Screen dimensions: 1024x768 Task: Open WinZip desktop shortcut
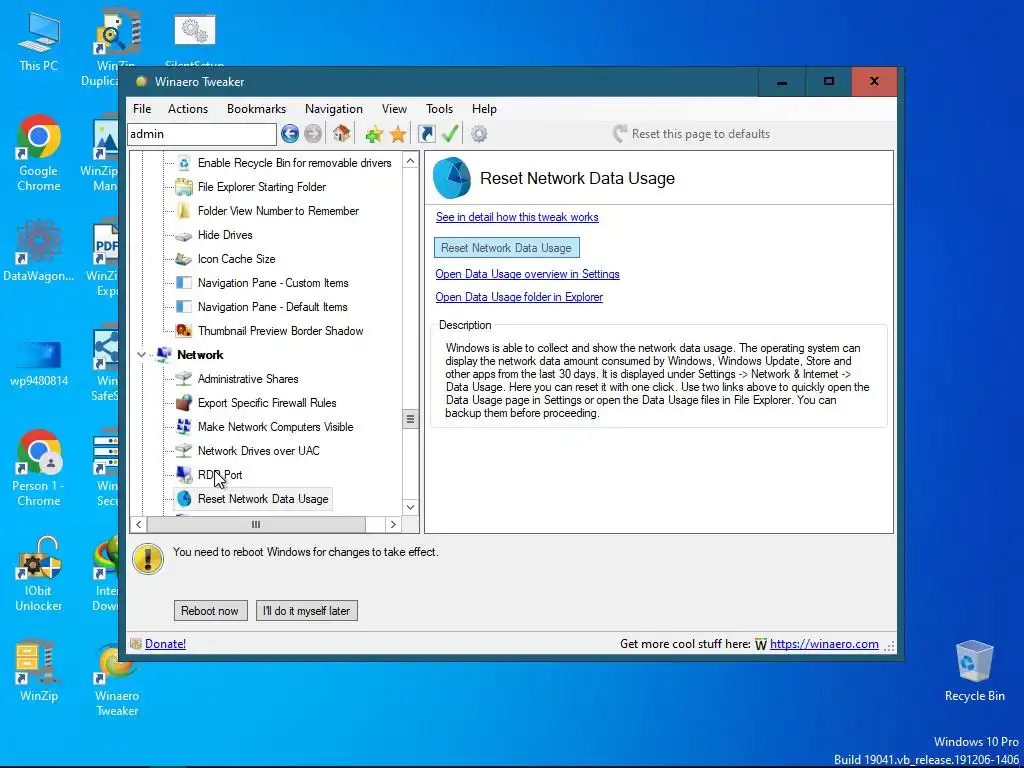click(39, 671)
